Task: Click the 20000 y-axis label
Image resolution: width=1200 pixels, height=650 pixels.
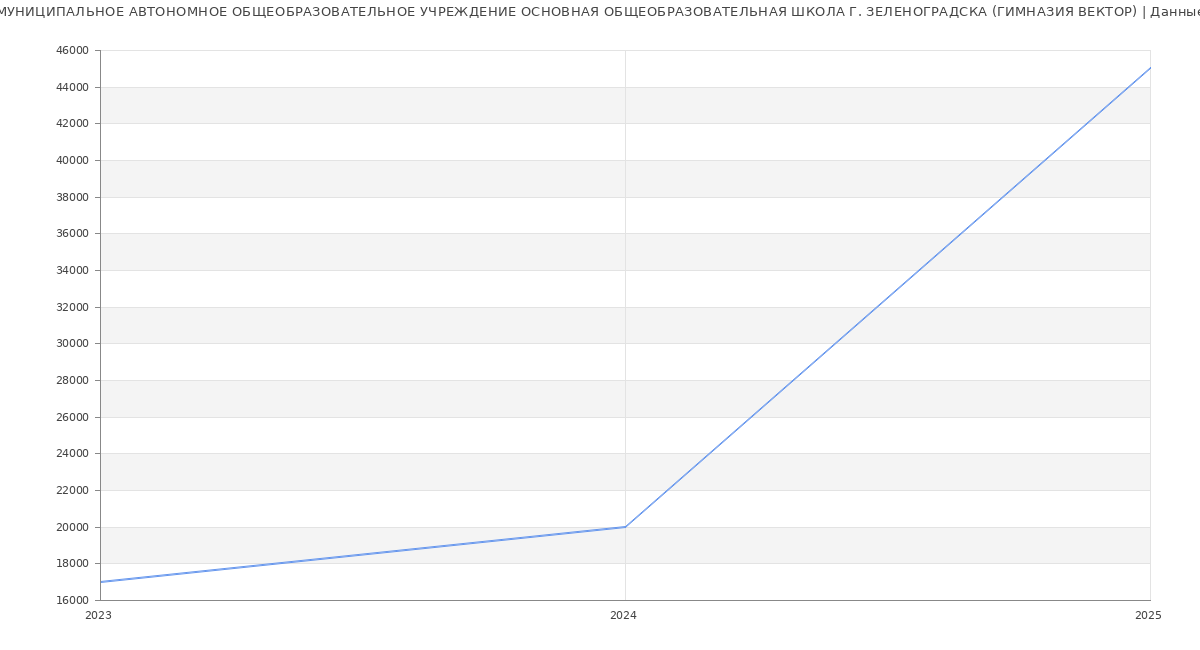Action: 72,527
